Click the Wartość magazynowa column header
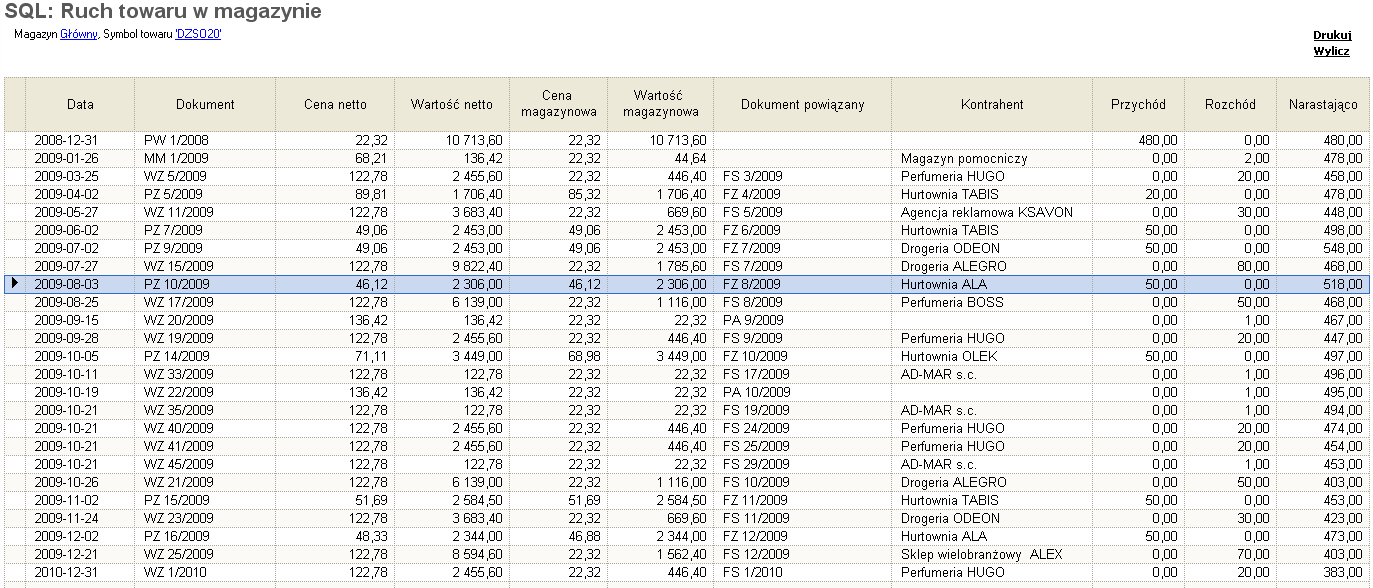Viewport: 1373px width, 588px height. pyautogui.click(x=660, y=104)
